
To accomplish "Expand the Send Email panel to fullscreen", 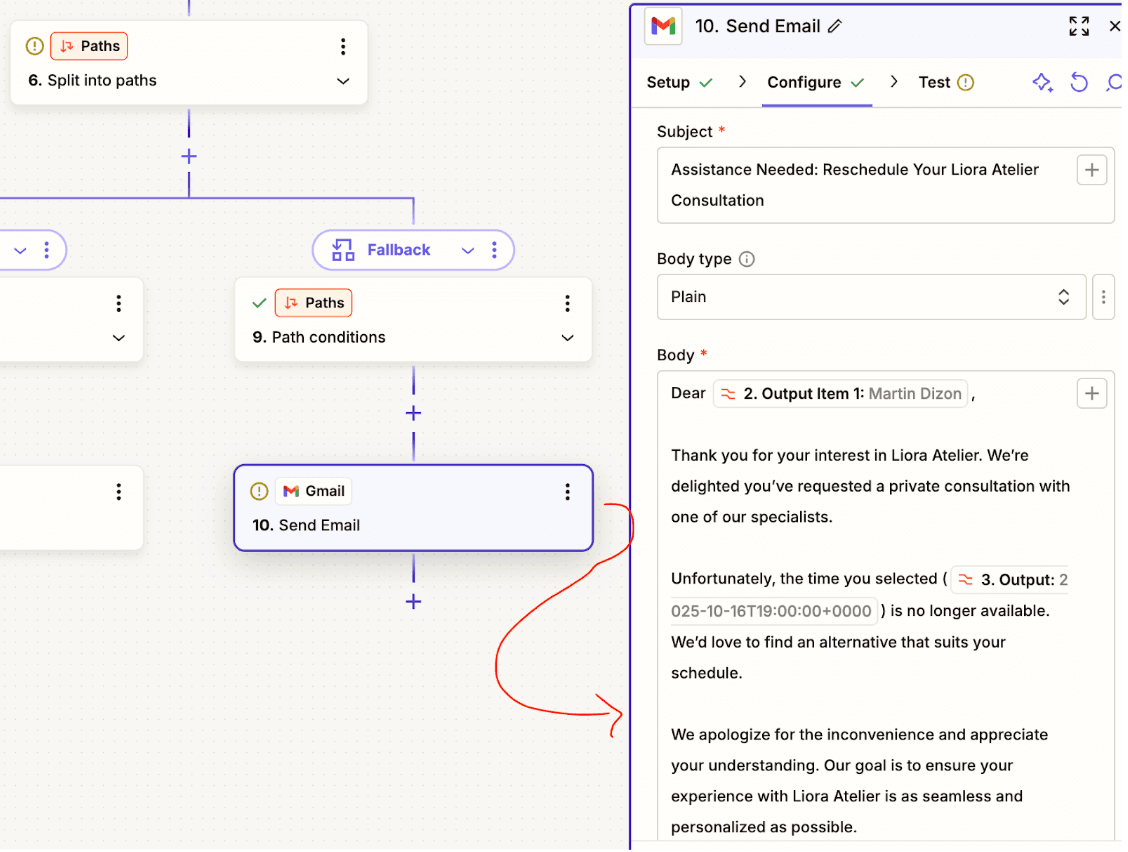I will pos(1079,26).
